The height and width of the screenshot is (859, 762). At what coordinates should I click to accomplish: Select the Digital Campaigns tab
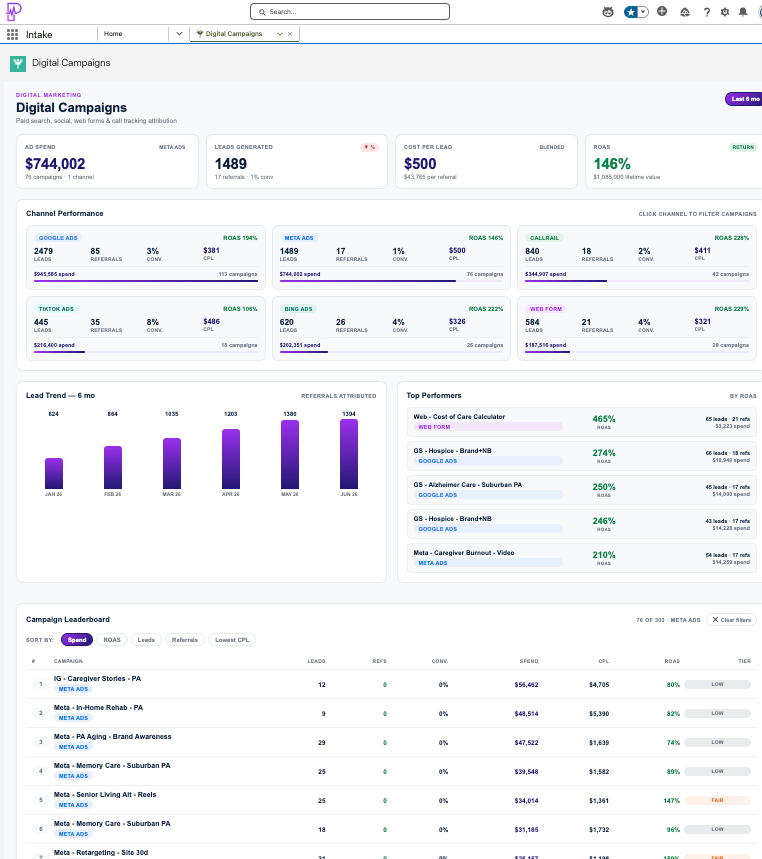tap(233, 34)
